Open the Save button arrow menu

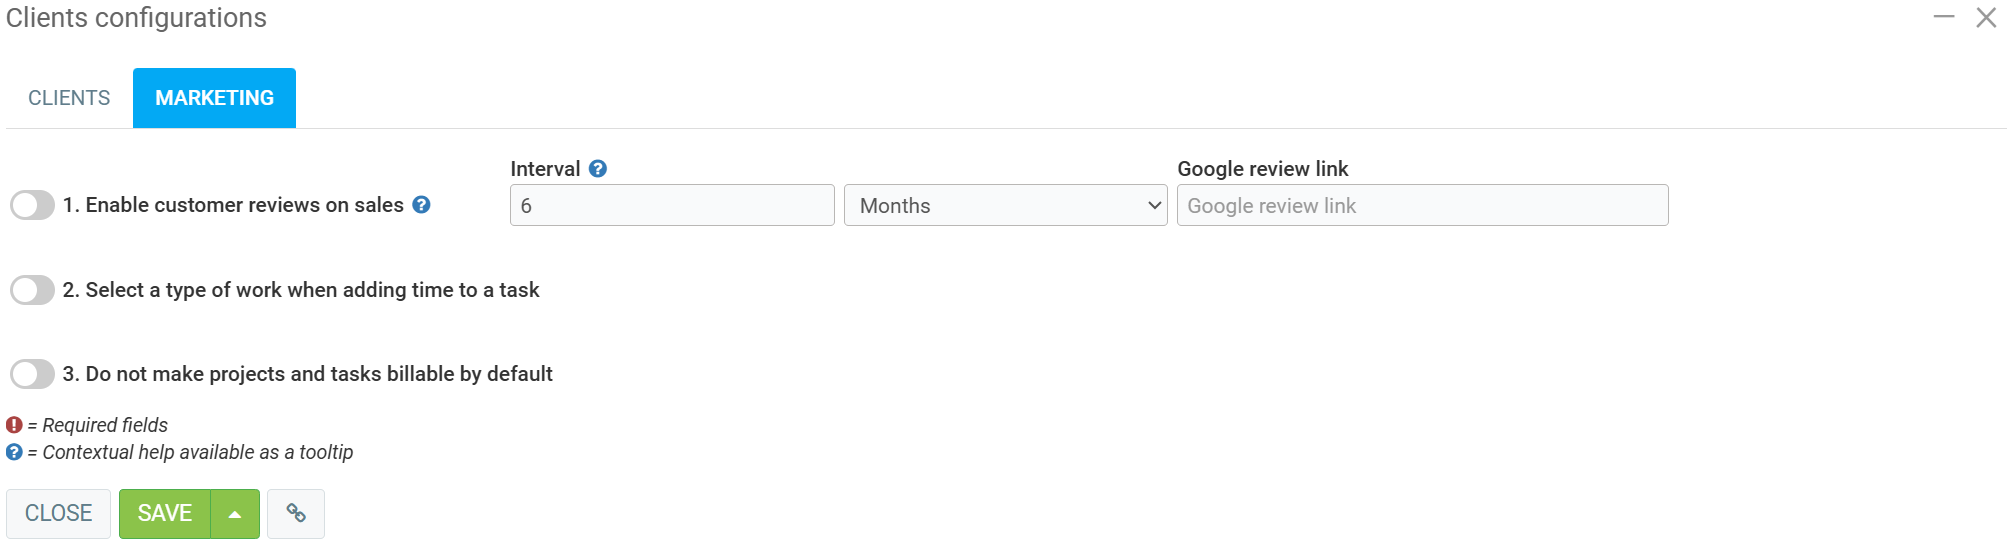pyautogui.click(x=235, y=514)
